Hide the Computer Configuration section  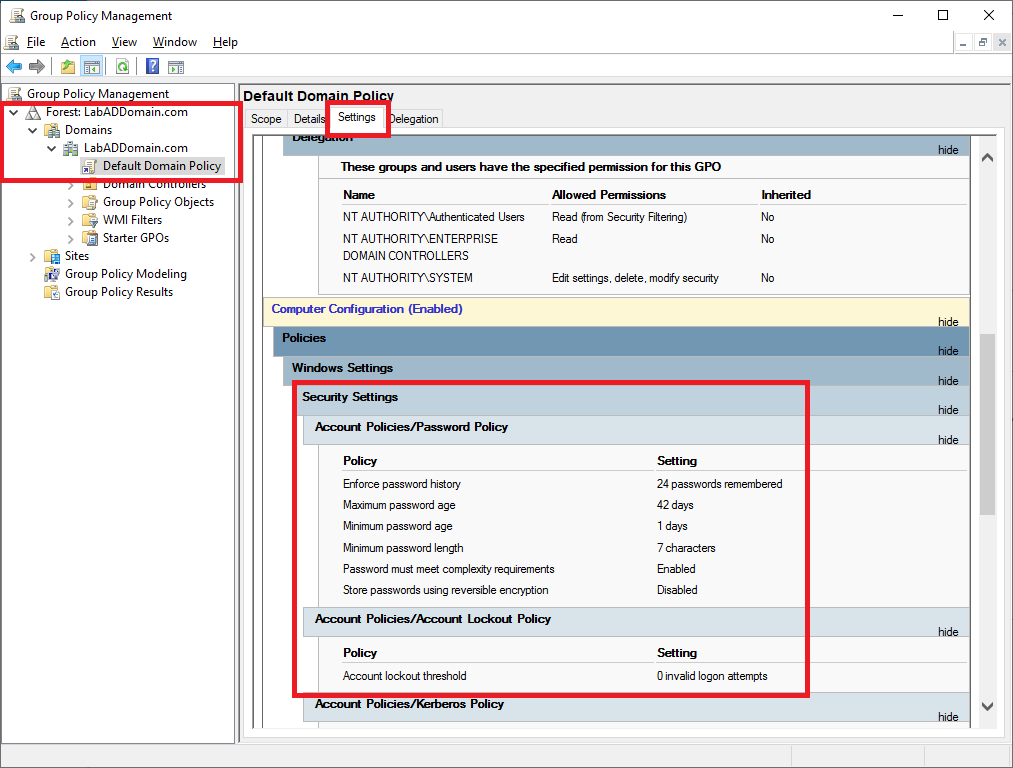pos(948,322)
